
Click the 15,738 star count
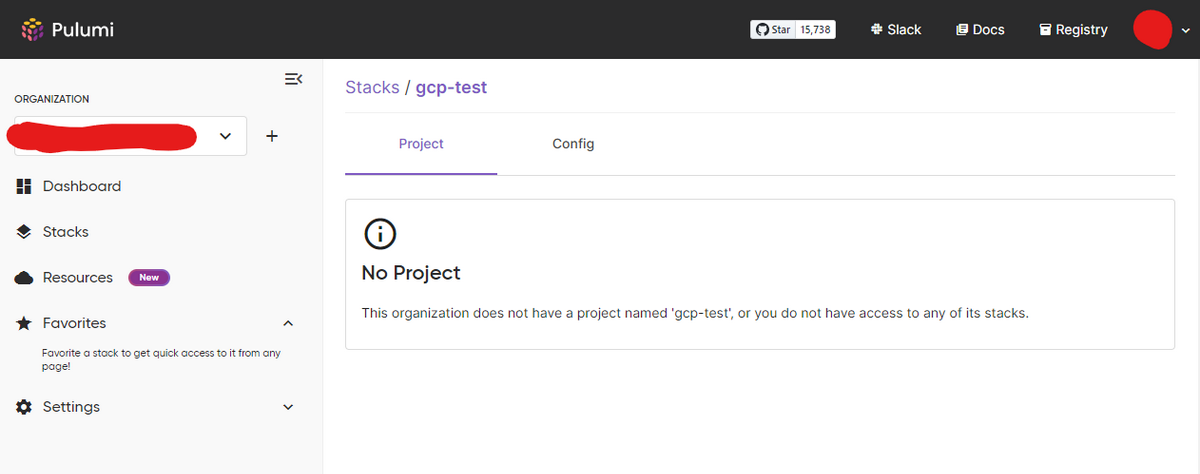coord(816,30)
